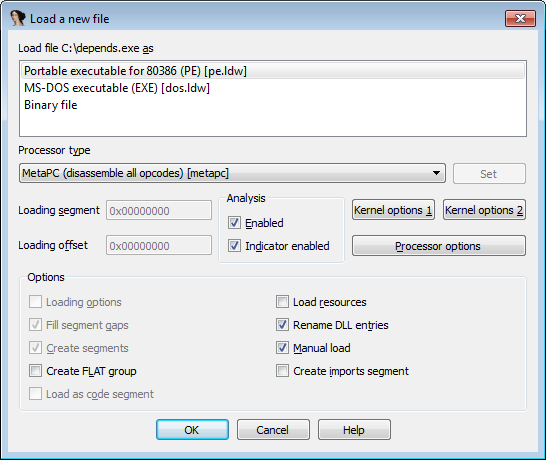The image size is (546, 460).
Task: Click the Cancel button
Action: 273,430
